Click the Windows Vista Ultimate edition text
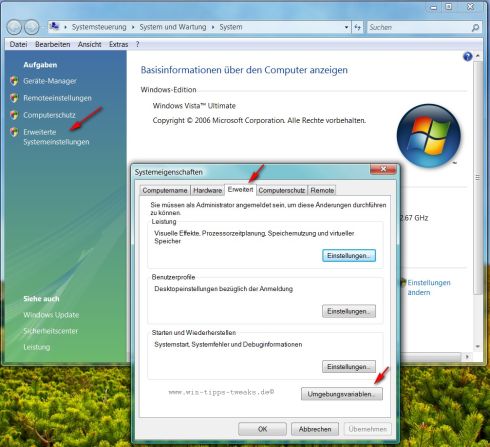 [x=194, y=106]
